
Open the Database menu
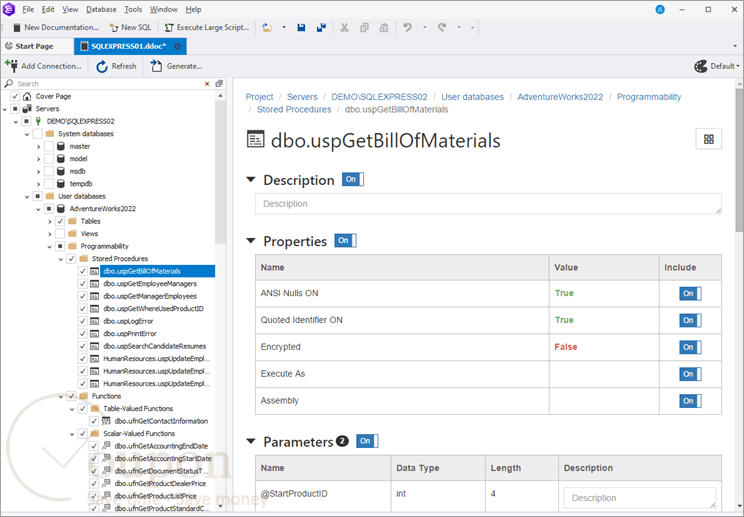click(x=101, y=9)
